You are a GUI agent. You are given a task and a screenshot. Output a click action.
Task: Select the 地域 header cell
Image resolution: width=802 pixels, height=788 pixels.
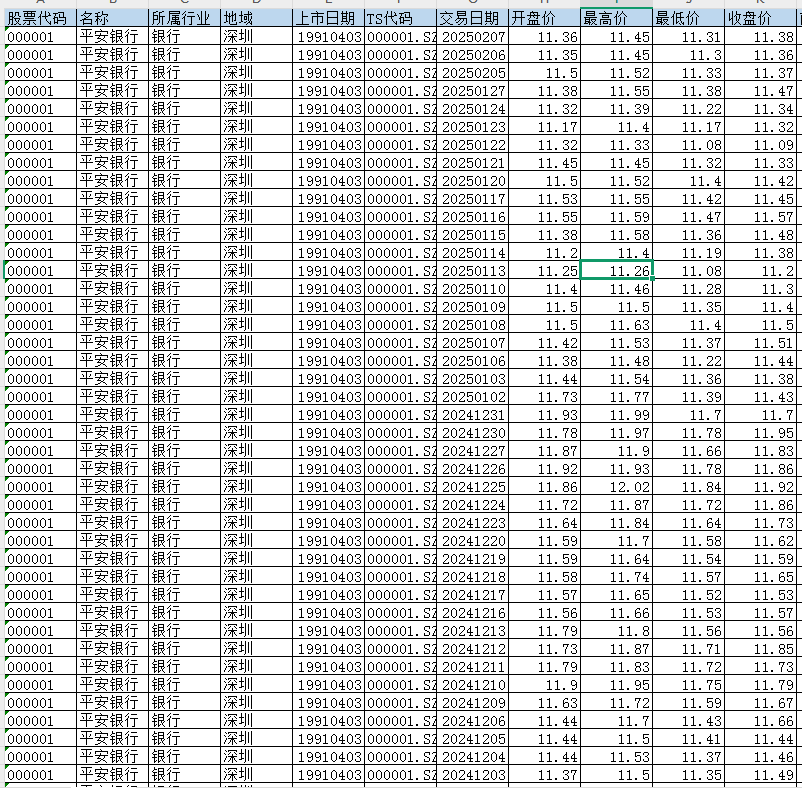pos(257,18)
